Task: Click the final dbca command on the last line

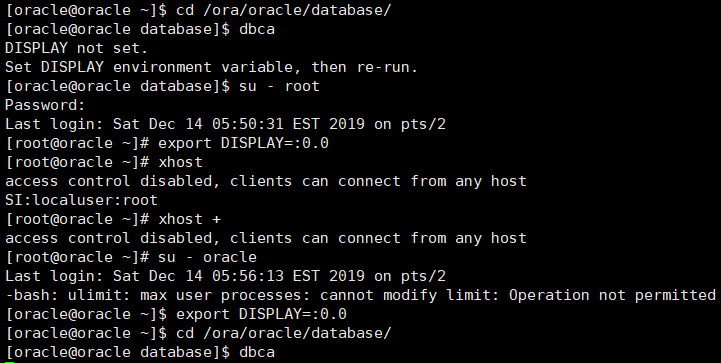Action: pyautogui.click(x=257, y=352)
